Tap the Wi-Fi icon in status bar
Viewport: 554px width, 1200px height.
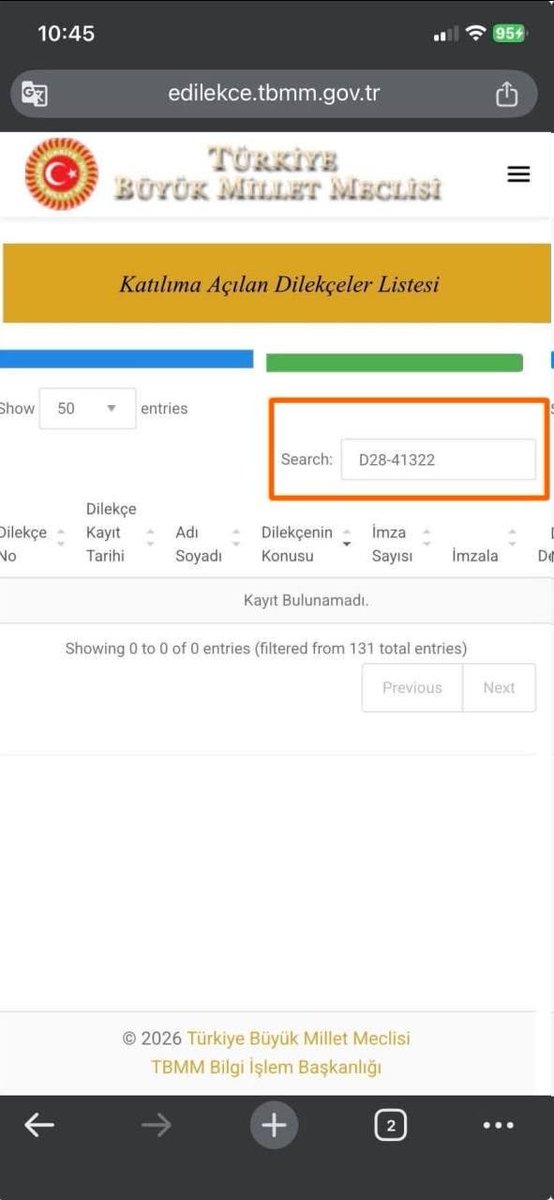pyautogui.click(x=475, y=33)
